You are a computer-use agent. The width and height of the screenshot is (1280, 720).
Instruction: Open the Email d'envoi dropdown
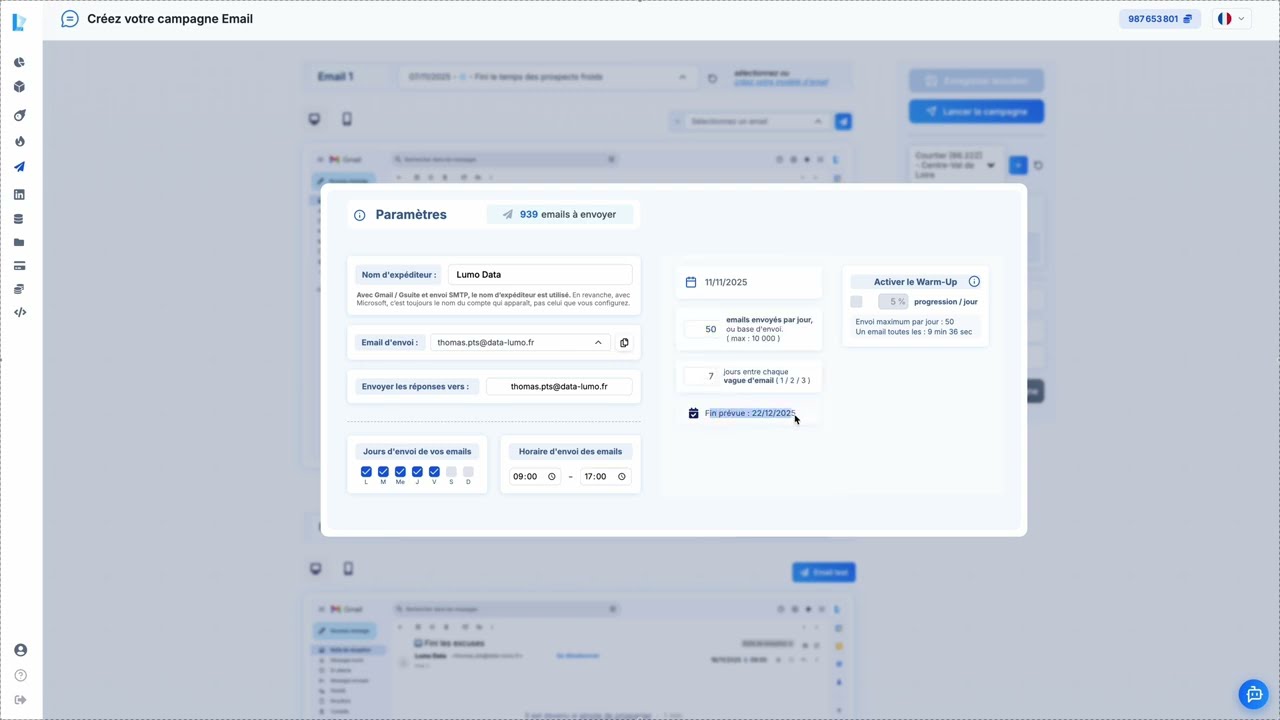click(x=519, y=343)
